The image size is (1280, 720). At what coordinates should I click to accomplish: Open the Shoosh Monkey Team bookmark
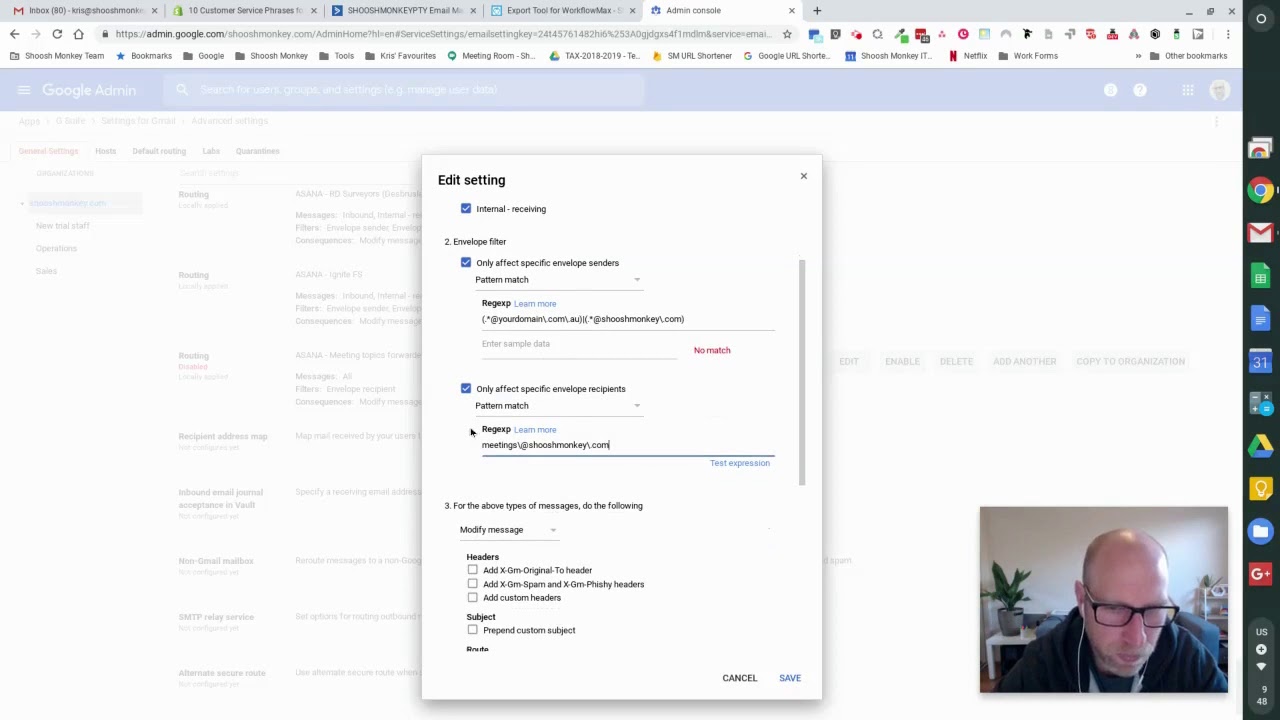[x=57, y=56]
